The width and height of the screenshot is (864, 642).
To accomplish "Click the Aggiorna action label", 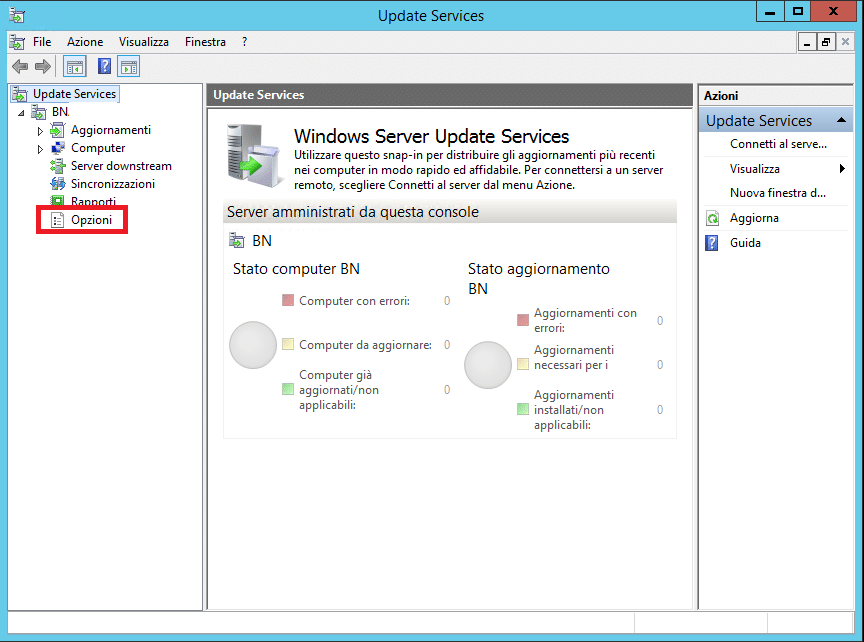I will click(754, 218).
